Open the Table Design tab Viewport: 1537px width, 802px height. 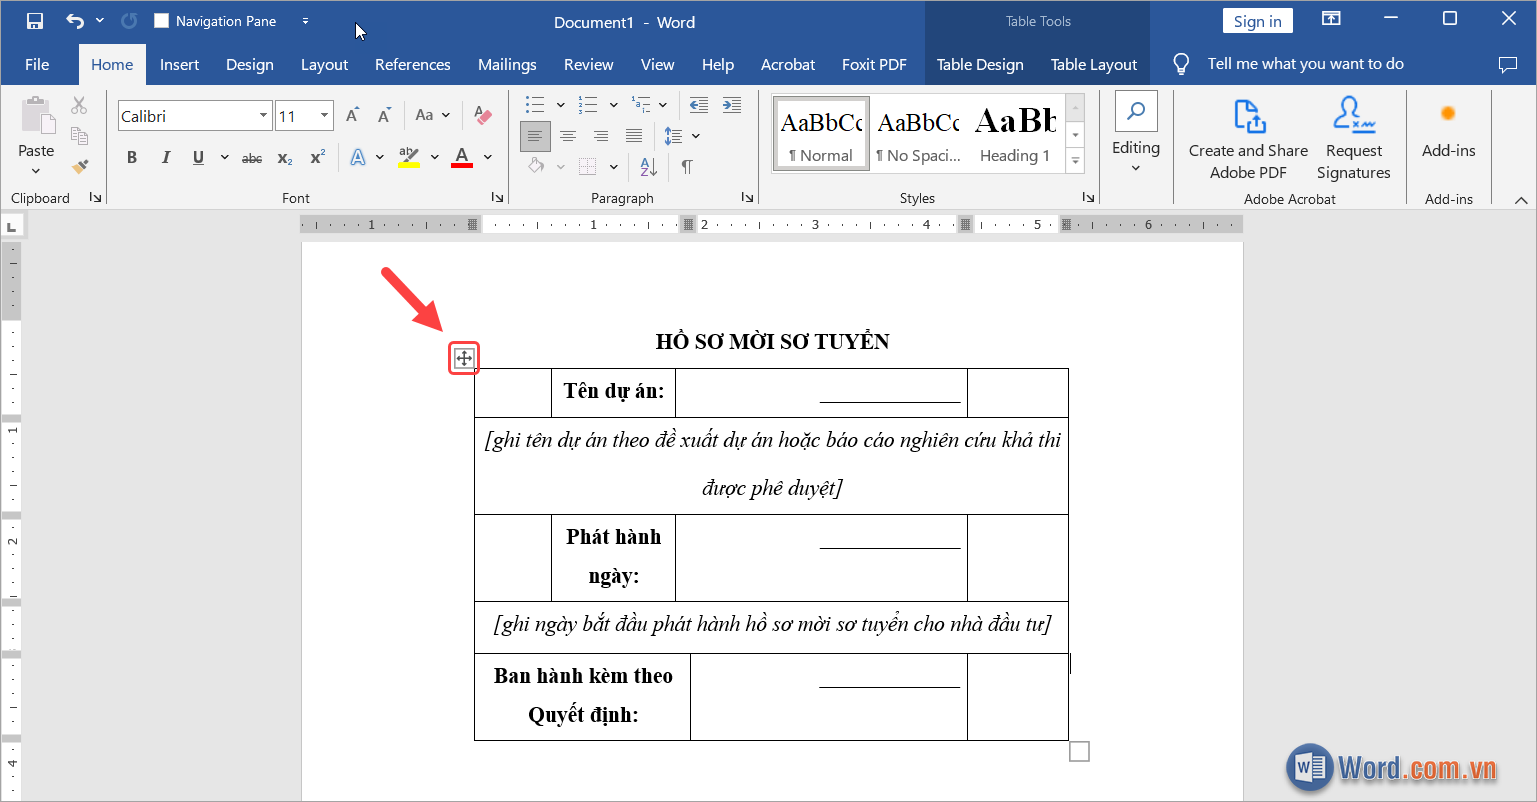point(979,64)
